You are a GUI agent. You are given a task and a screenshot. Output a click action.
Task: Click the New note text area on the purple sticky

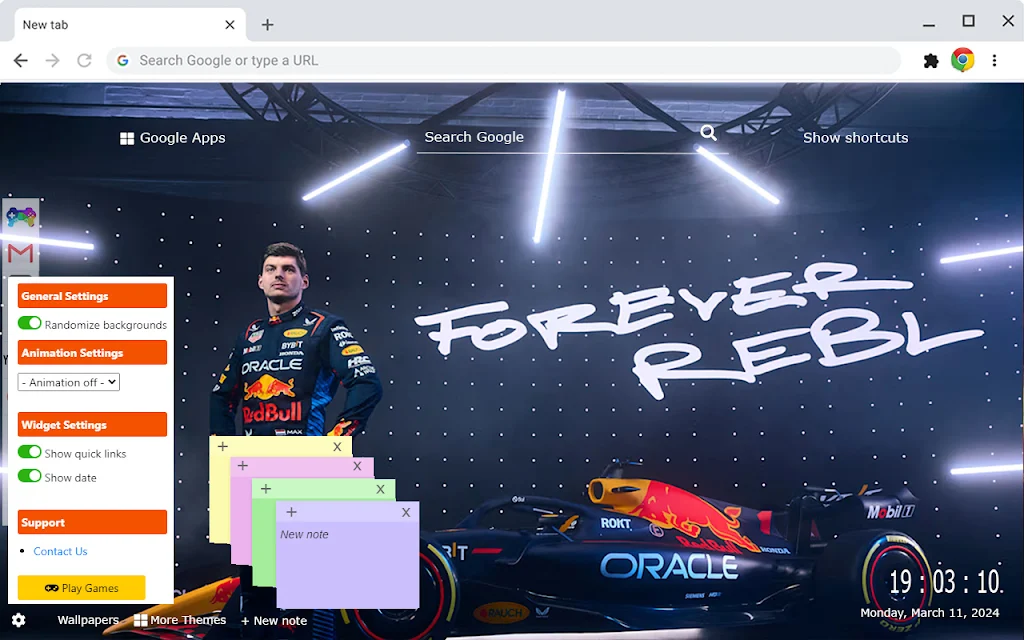pyautogui.click(x=347, y=565)
